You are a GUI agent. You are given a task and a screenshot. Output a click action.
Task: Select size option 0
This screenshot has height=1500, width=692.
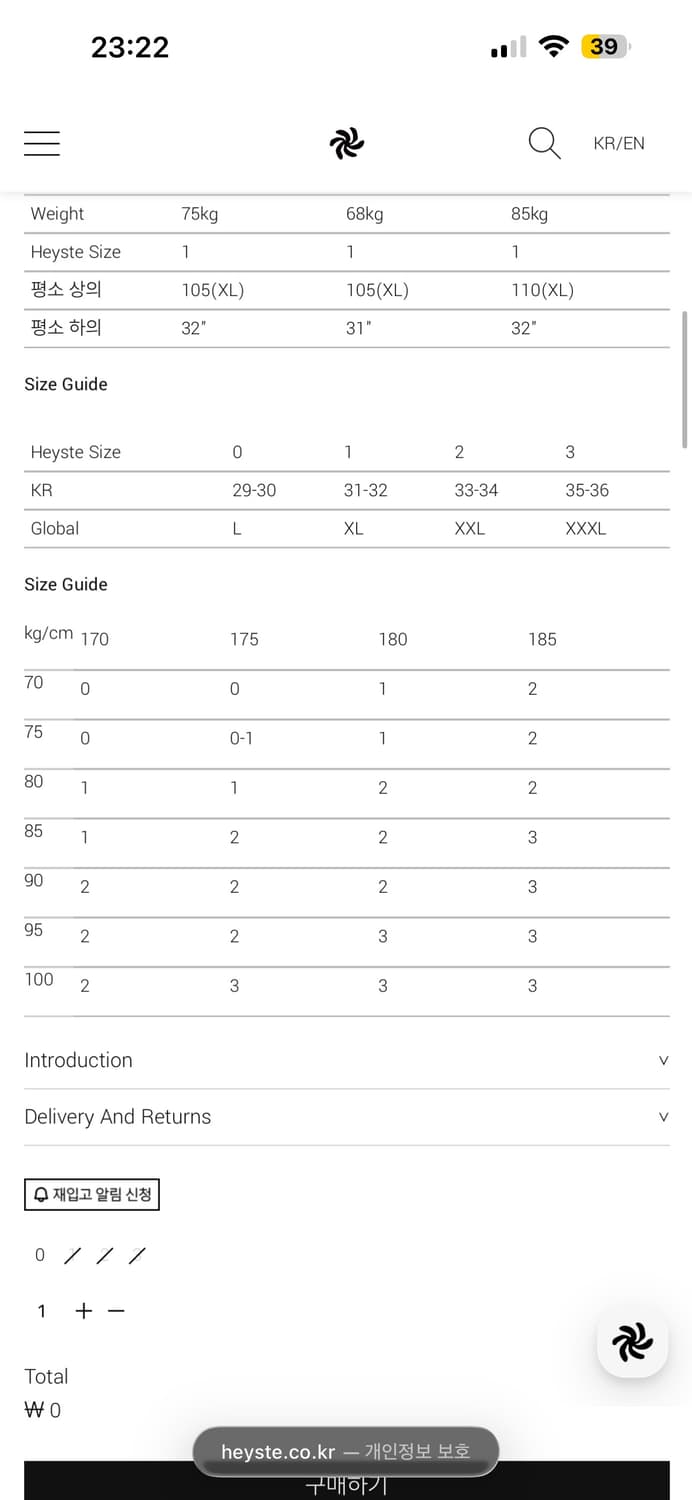(x=40, y=1255)
